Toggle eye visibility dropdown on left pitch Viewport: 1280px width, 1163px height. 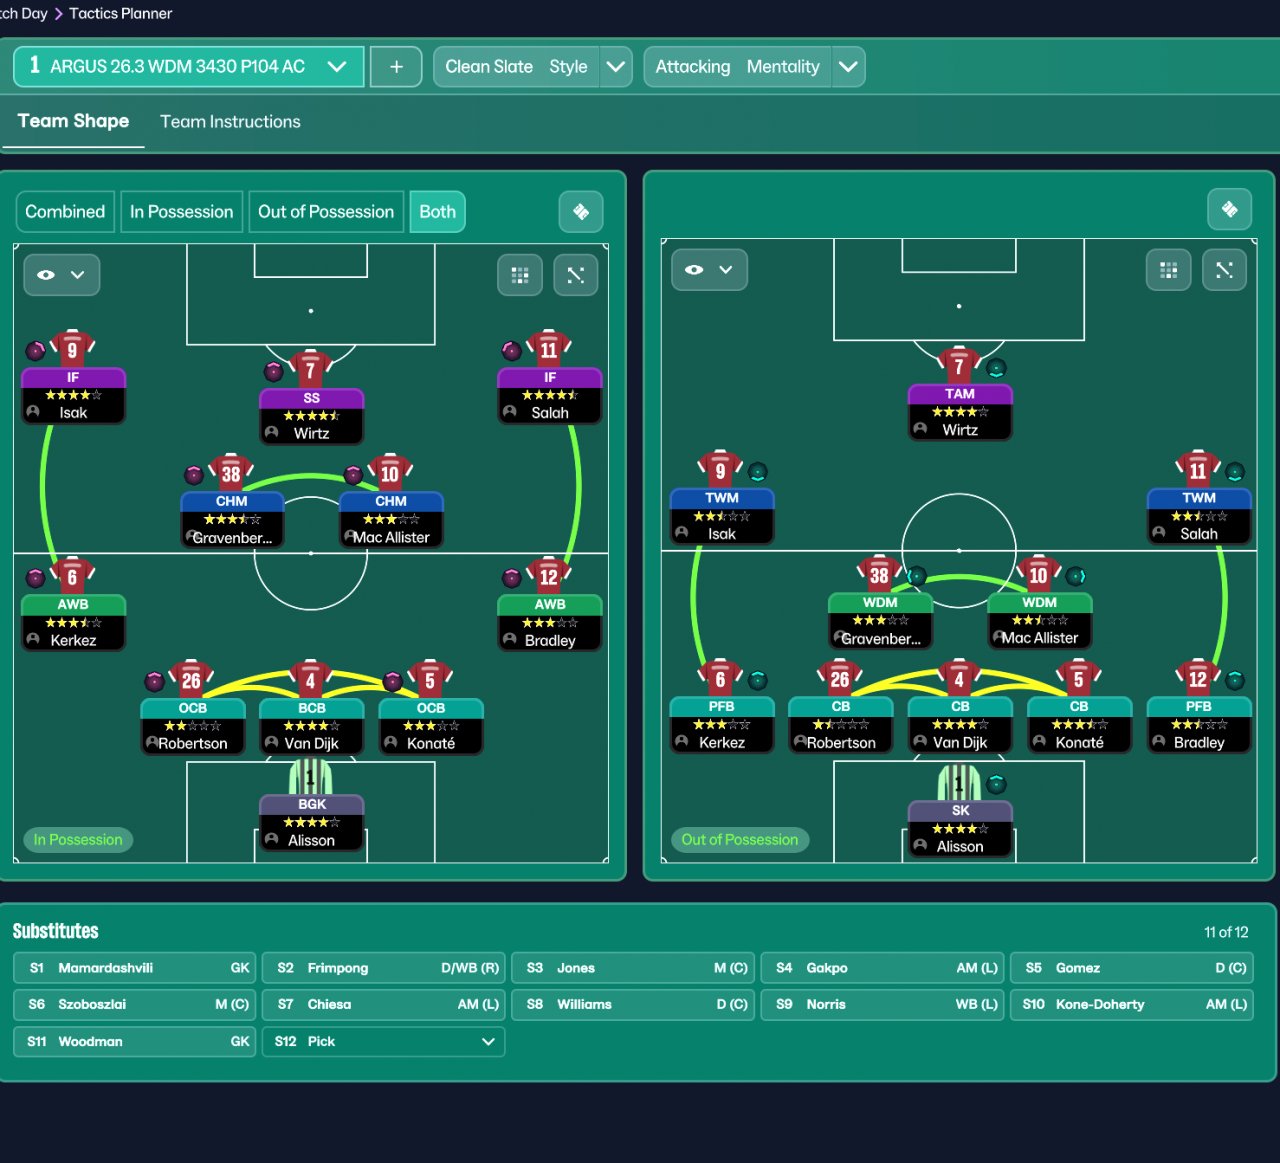62,275
